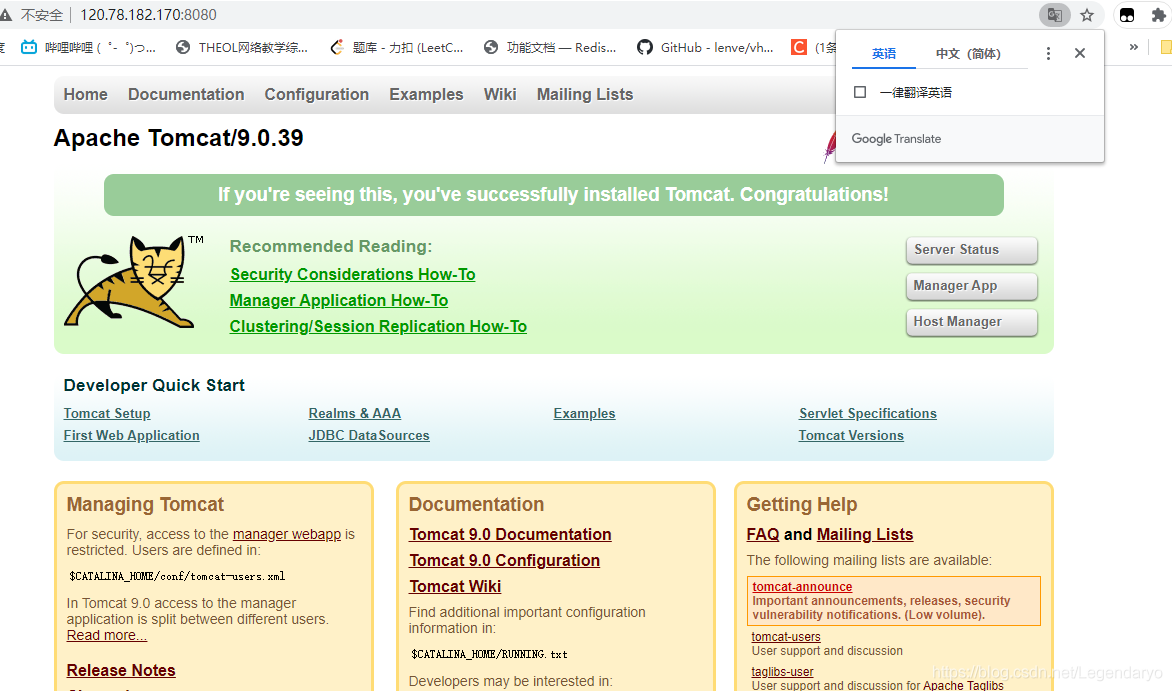Click the $CATALINA_HOME/RUNNING.txt path text
Screen dimensions: 1172x691
tap(490, 654)
